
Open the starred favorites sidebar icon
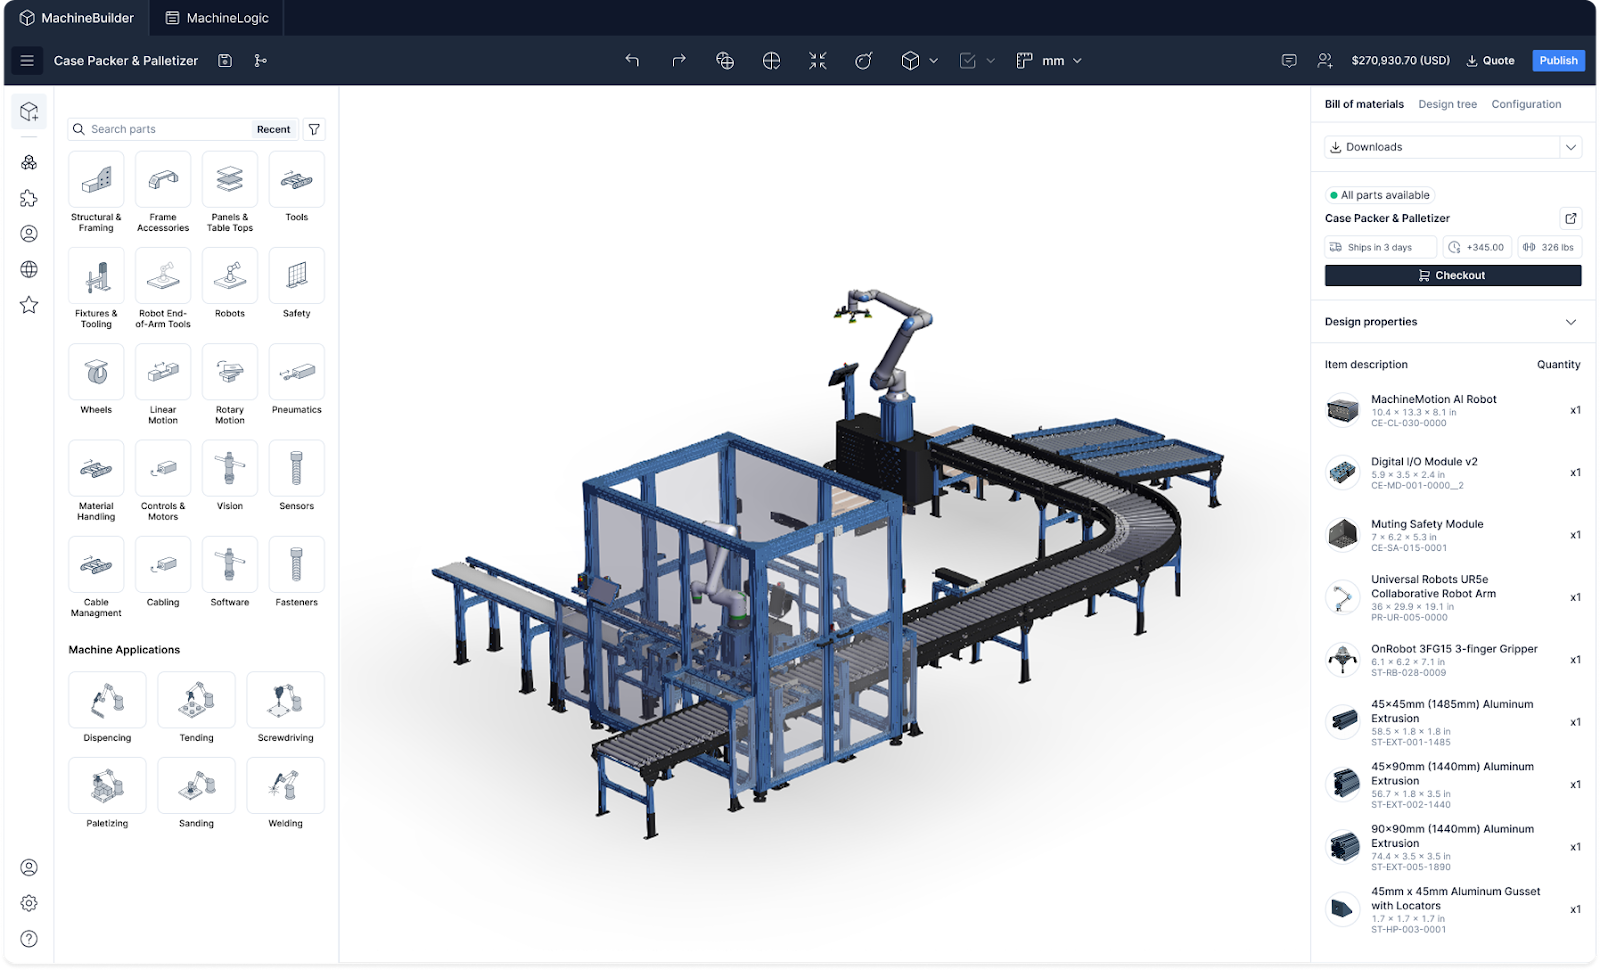pyautogui.click(x=29, y=305)
